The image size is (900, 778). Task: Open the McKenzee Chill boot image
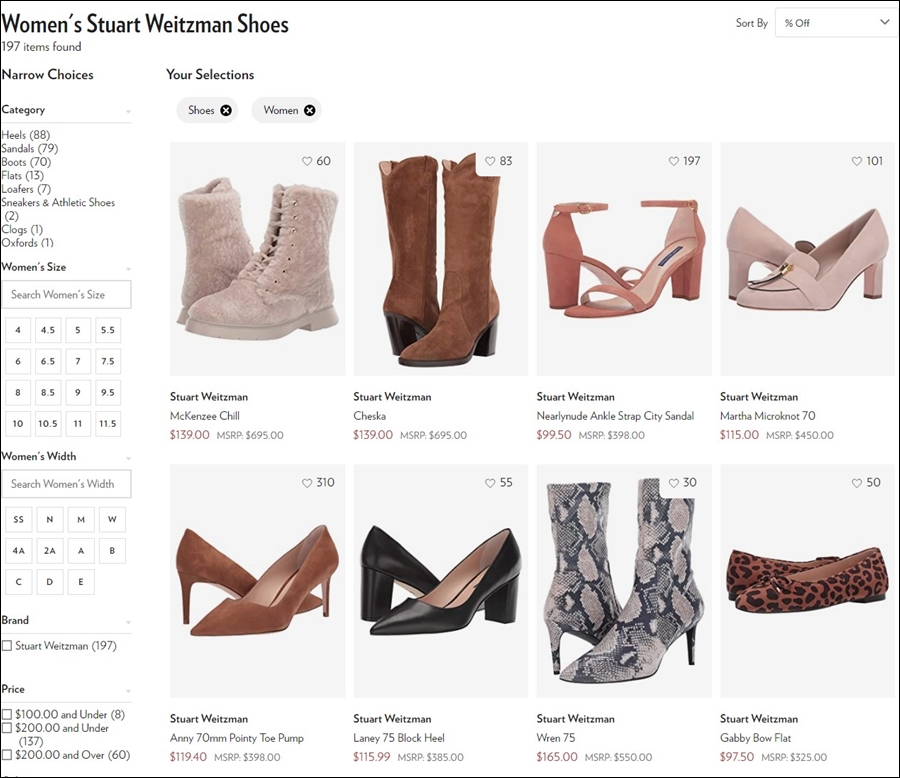pyautogui.click(x=258, y=259)
